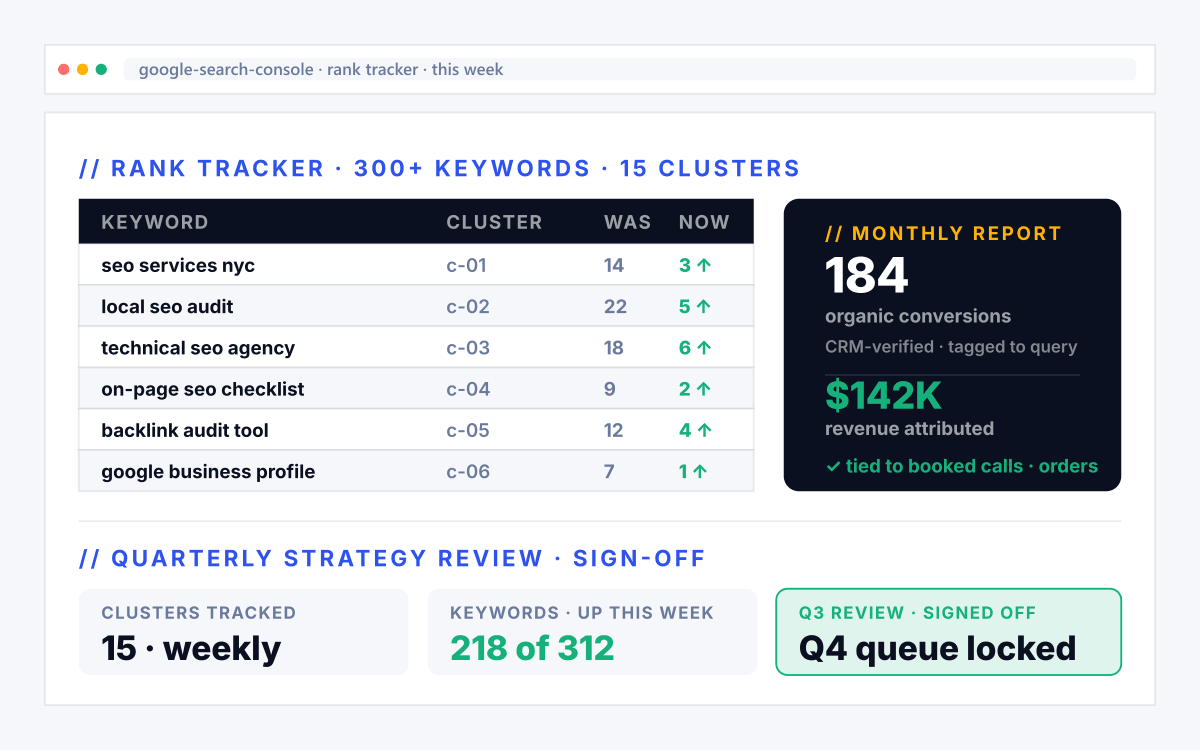This screenshot has width=1200, height=750.
Task: Click the WAS column header
Action: 628,222
